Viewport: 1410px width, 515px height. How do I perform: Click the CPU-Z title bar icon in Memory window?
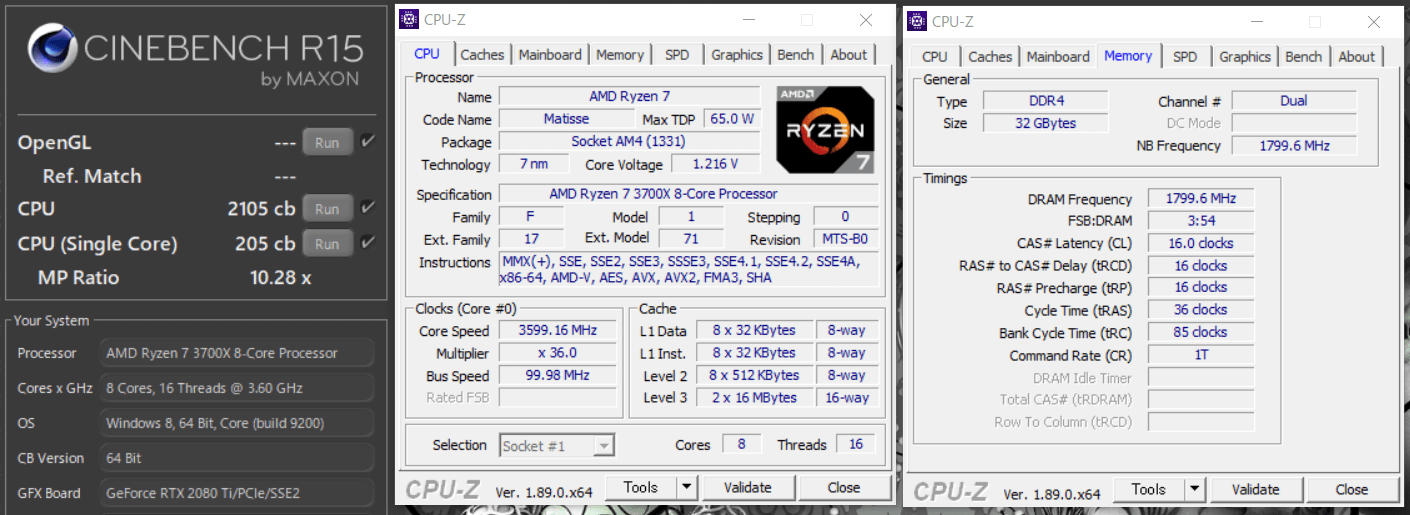pyautogui.click(x=916, y=21)
